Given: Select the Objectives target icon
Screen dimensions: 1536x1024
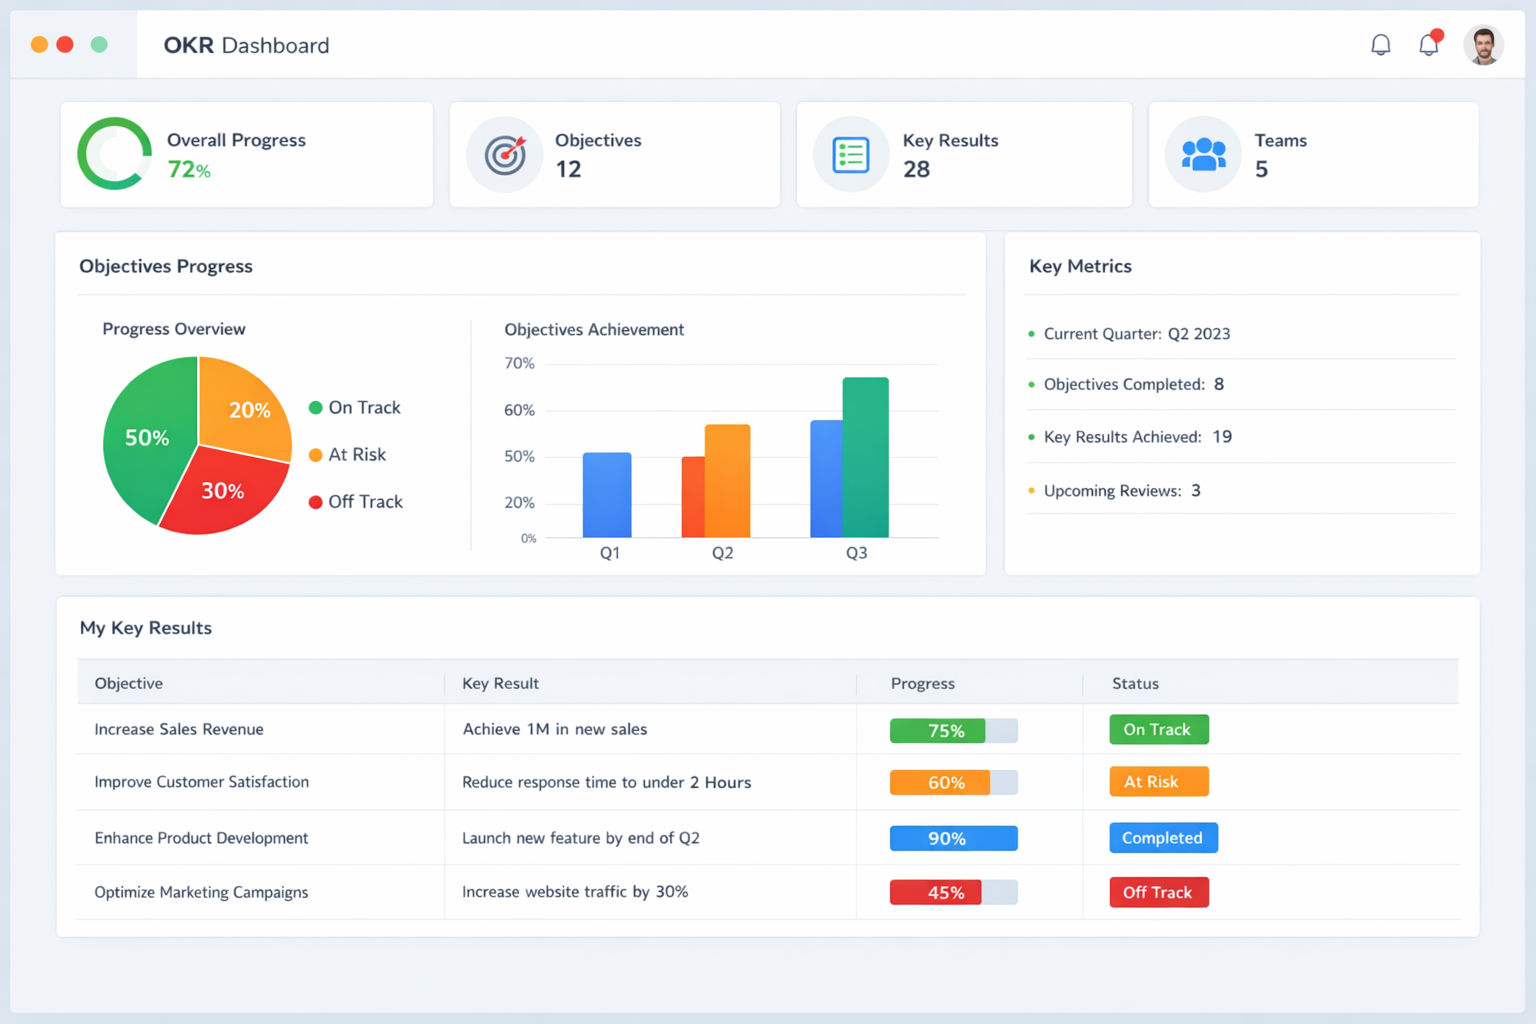Looking at the screenshot, I should pyautogui.click(x=504, y=155).
